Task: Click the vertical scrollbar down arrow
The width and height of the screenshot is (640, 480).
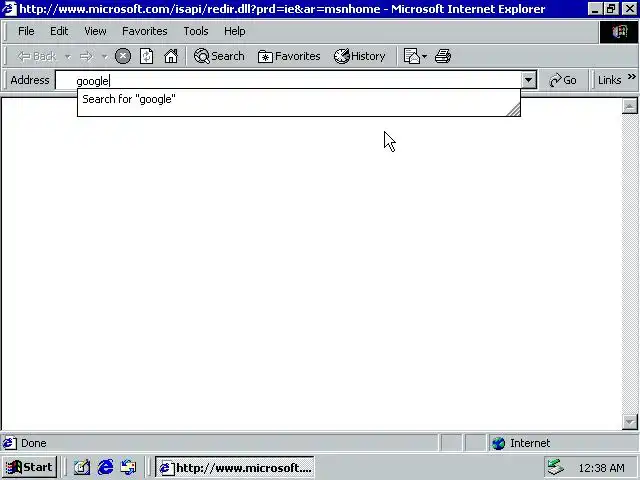Action: [629, 422]
